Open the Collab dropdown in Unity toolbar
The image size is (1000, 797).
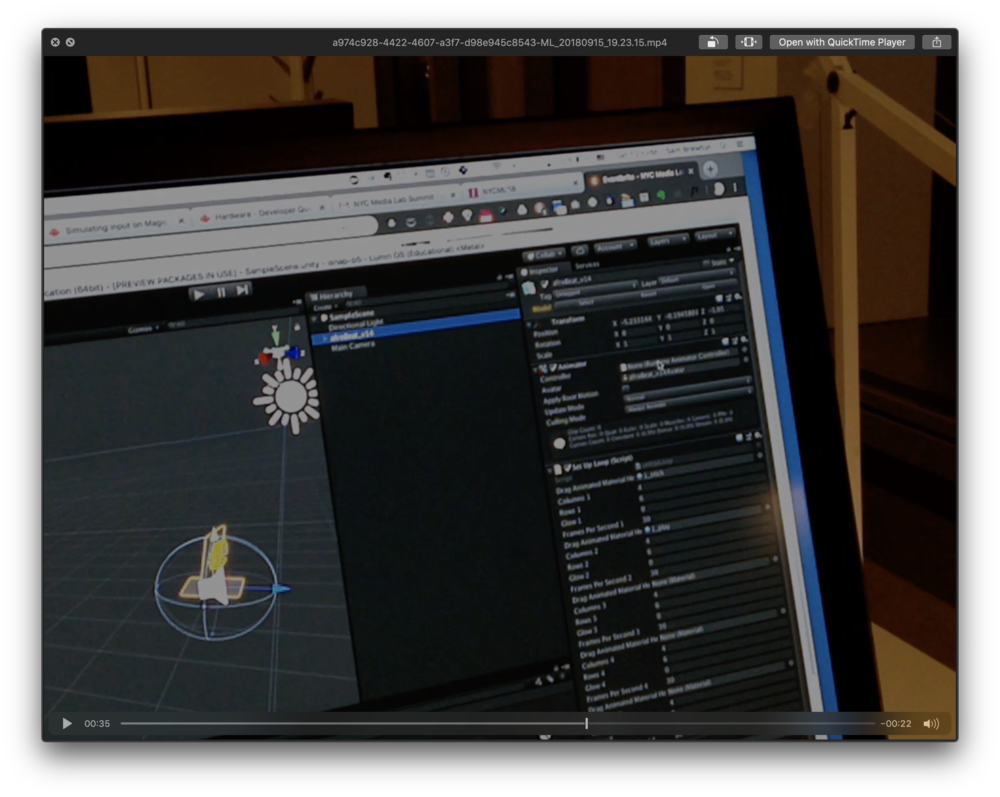click(x=546, y=256)
